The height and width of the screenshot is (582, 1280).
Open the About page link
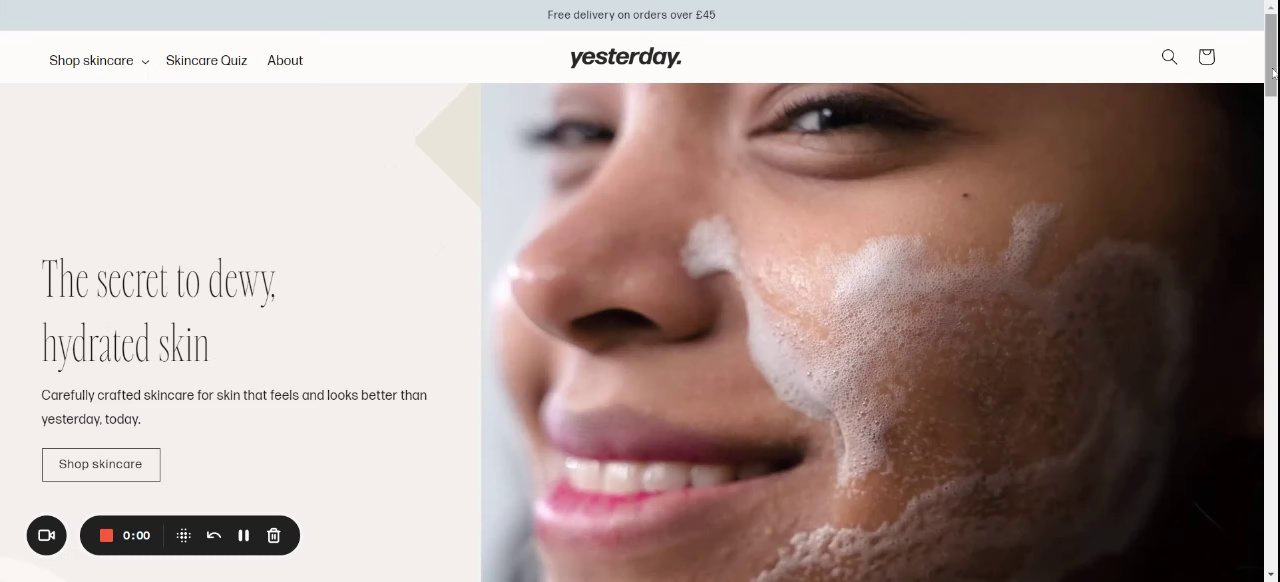pos(285,61)
